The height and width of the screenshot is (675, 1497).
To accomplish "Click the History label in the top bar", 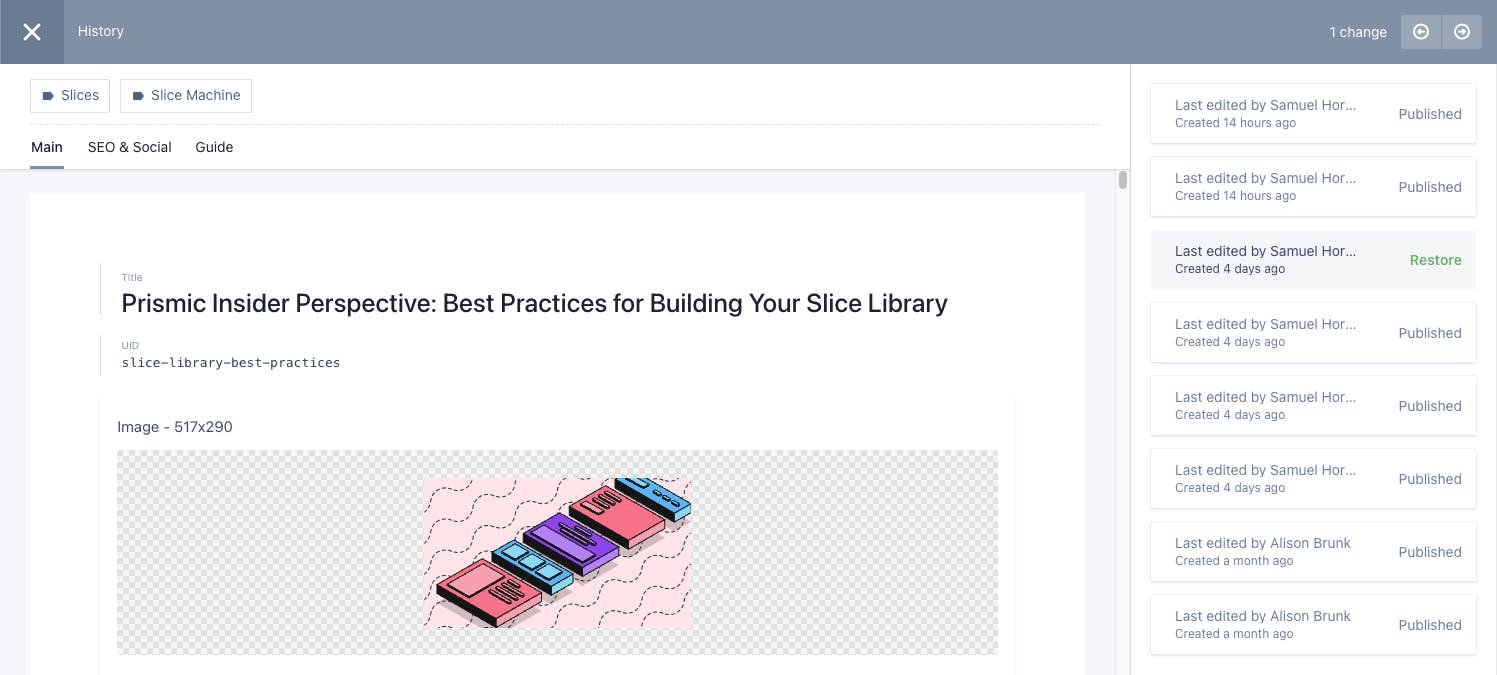I will 100,31.
